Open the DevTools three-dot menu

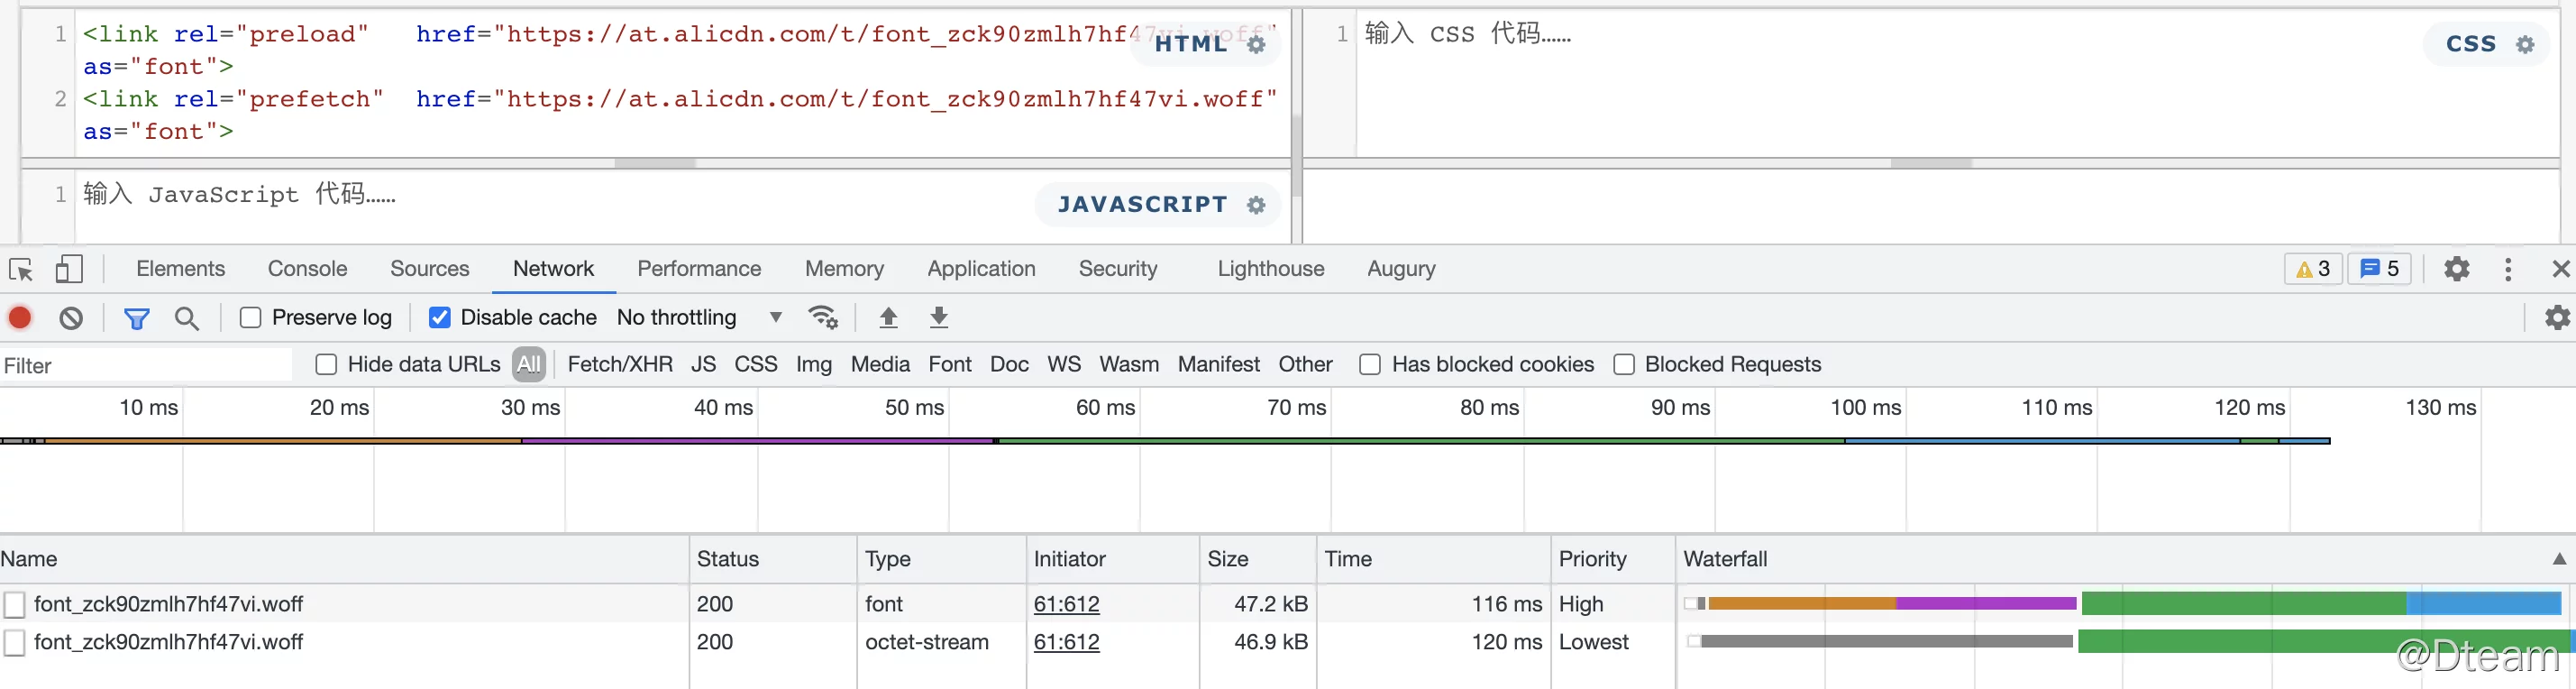coord(2508,269)
